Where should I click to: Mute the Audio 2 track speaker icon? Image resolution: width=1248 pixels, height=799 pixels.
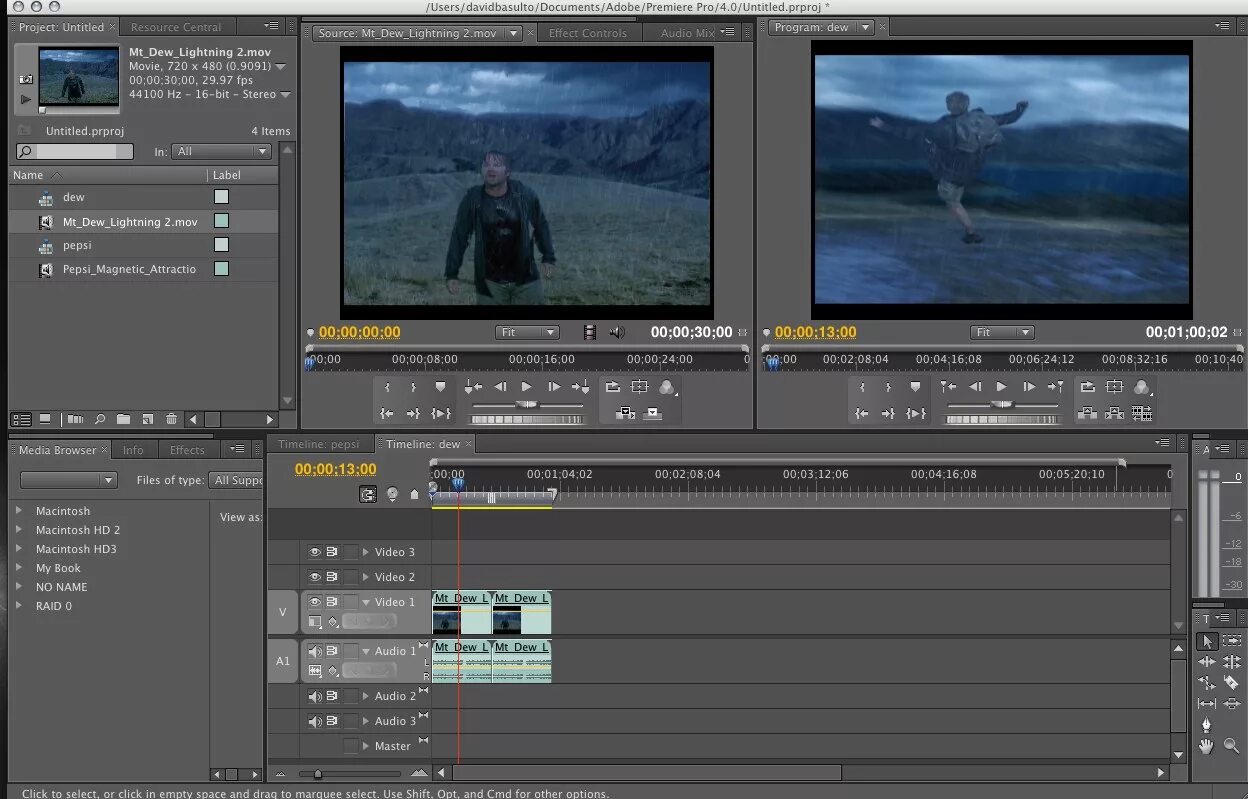pos(315,696)
